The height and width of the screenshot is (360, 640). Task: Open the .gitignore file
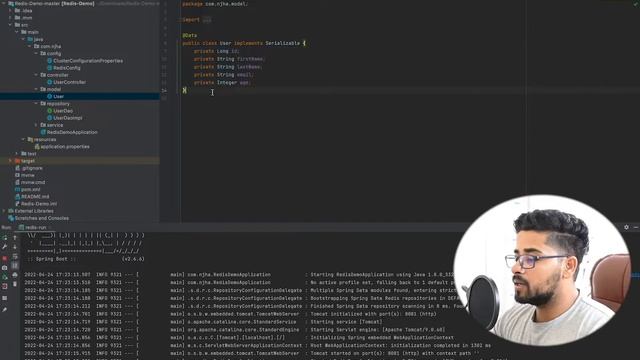point(32,168)
